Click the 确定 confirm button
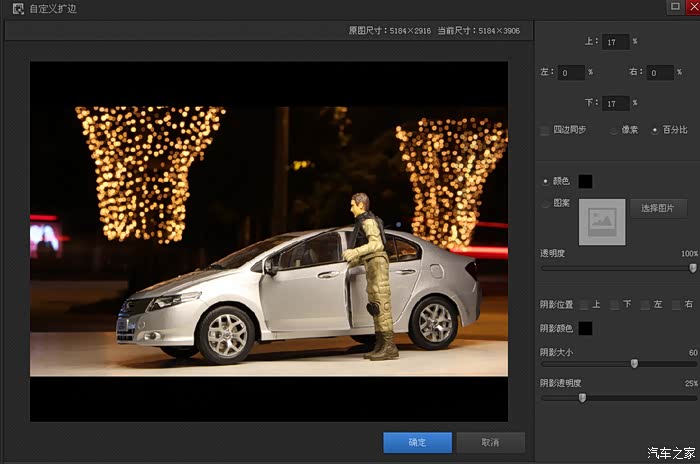The width and height of the screenshot is (700, 464). pyautogui.click(x=417, y=442)
